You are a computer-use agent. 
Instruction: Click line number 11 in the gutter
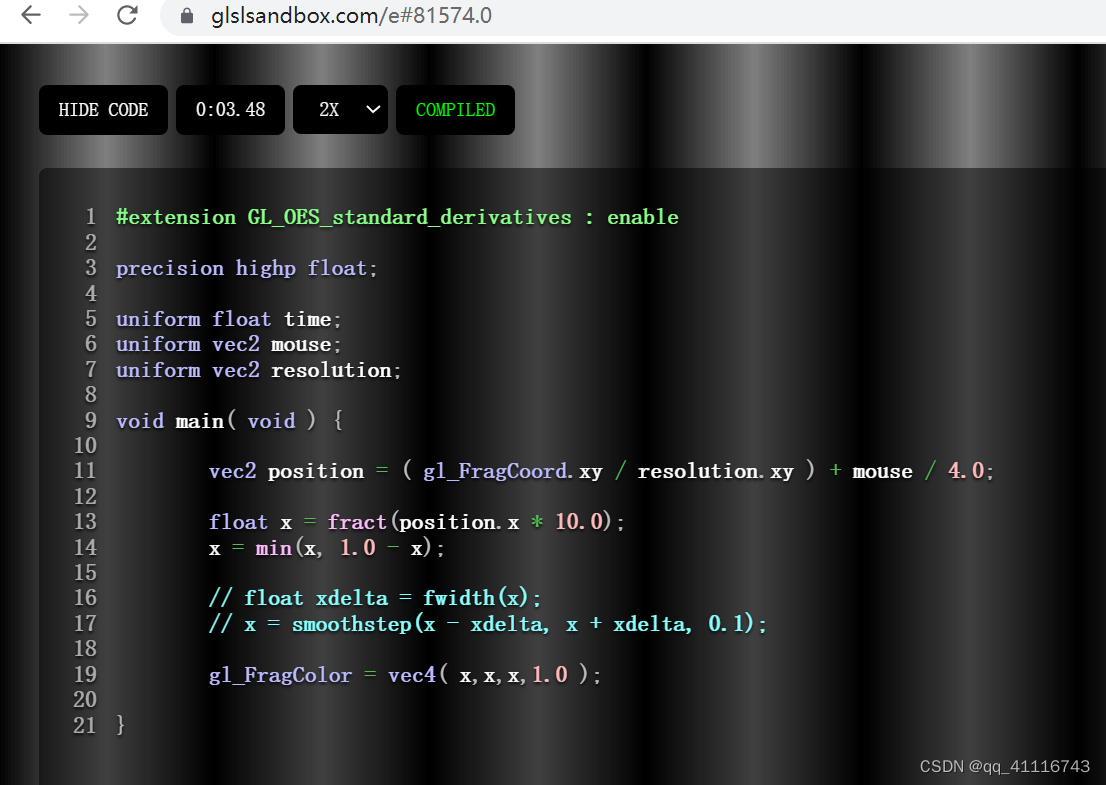click(85, 470)
